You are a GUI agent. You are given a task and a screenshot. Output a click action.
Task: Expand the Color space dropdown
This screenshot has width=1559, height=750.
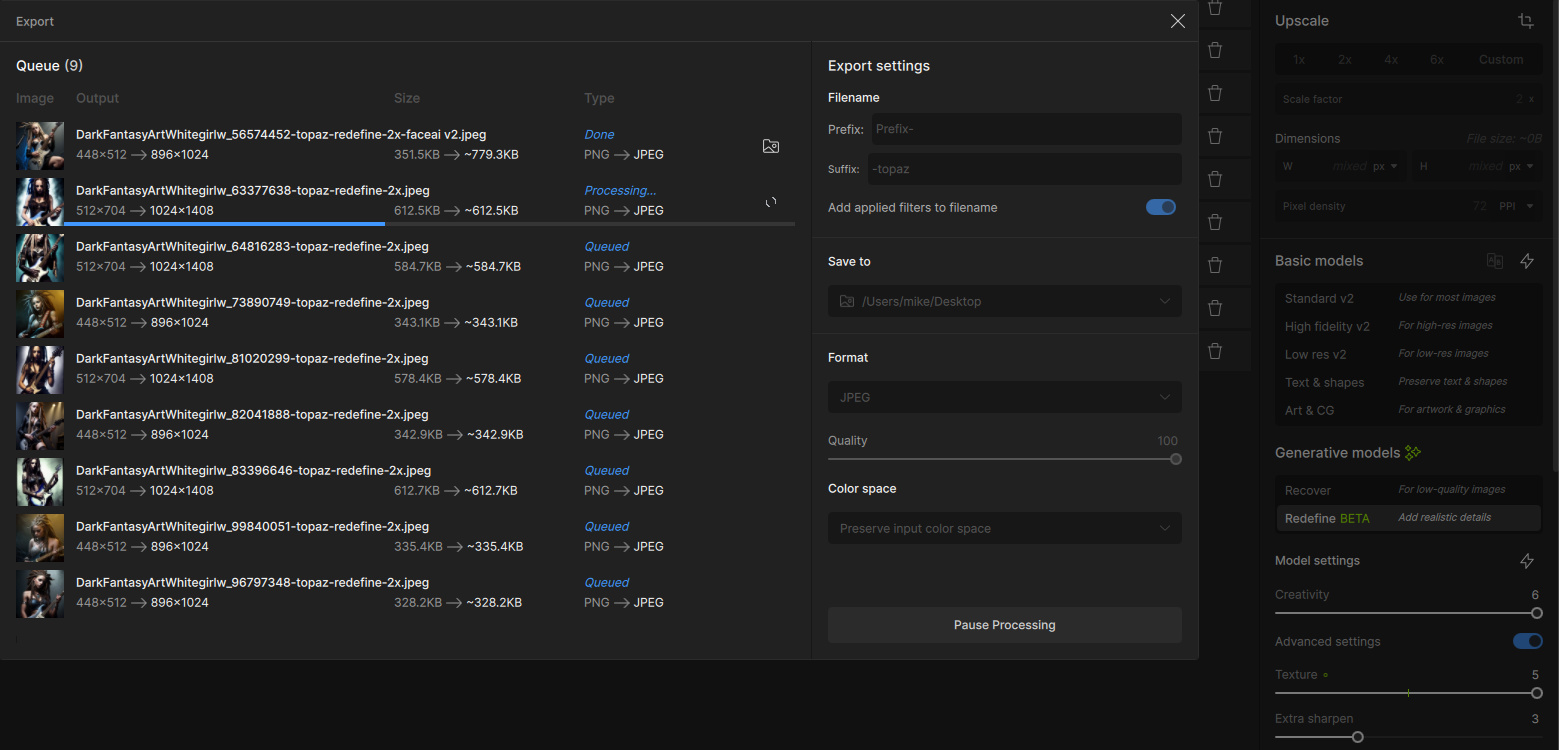[x=1004, y=528]
